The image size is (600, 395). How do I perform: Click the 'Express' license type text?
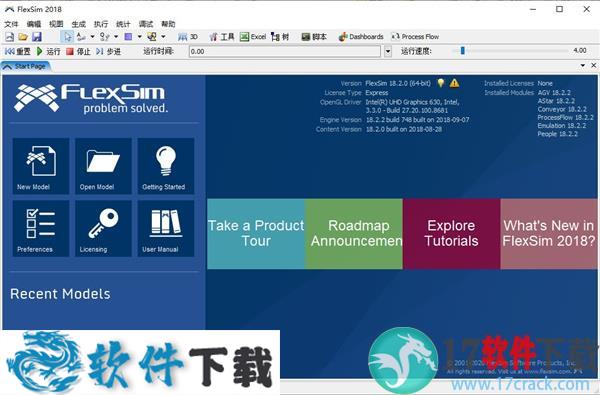pyautogui.click(x=377, y=93)
